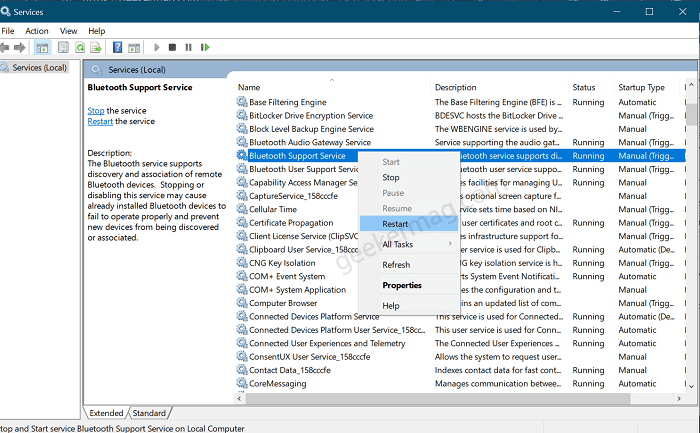Select the Base Filtering Engine service name
This screenshot has width=700, height=433.
(x=288, y=102)
